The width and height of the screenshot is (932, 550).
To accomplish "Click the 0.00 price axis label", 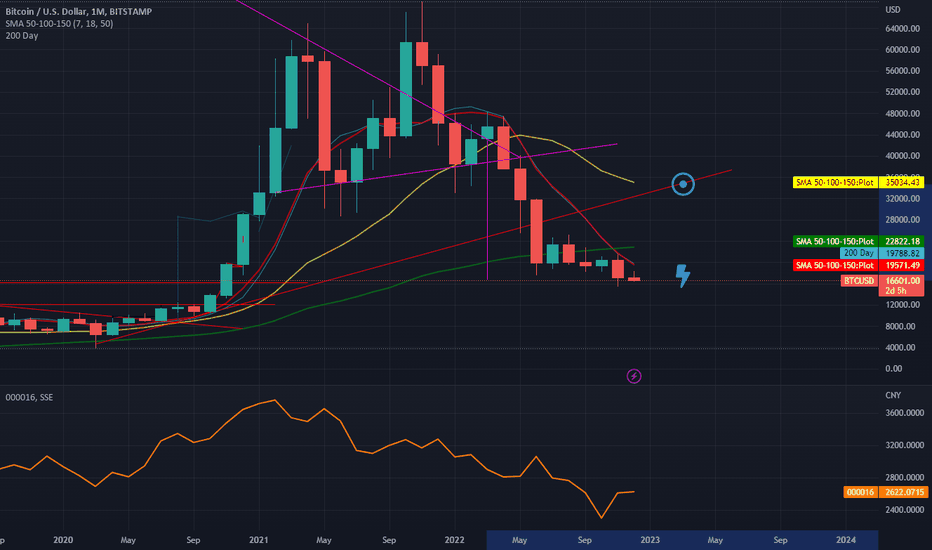I will pos(893,369).
